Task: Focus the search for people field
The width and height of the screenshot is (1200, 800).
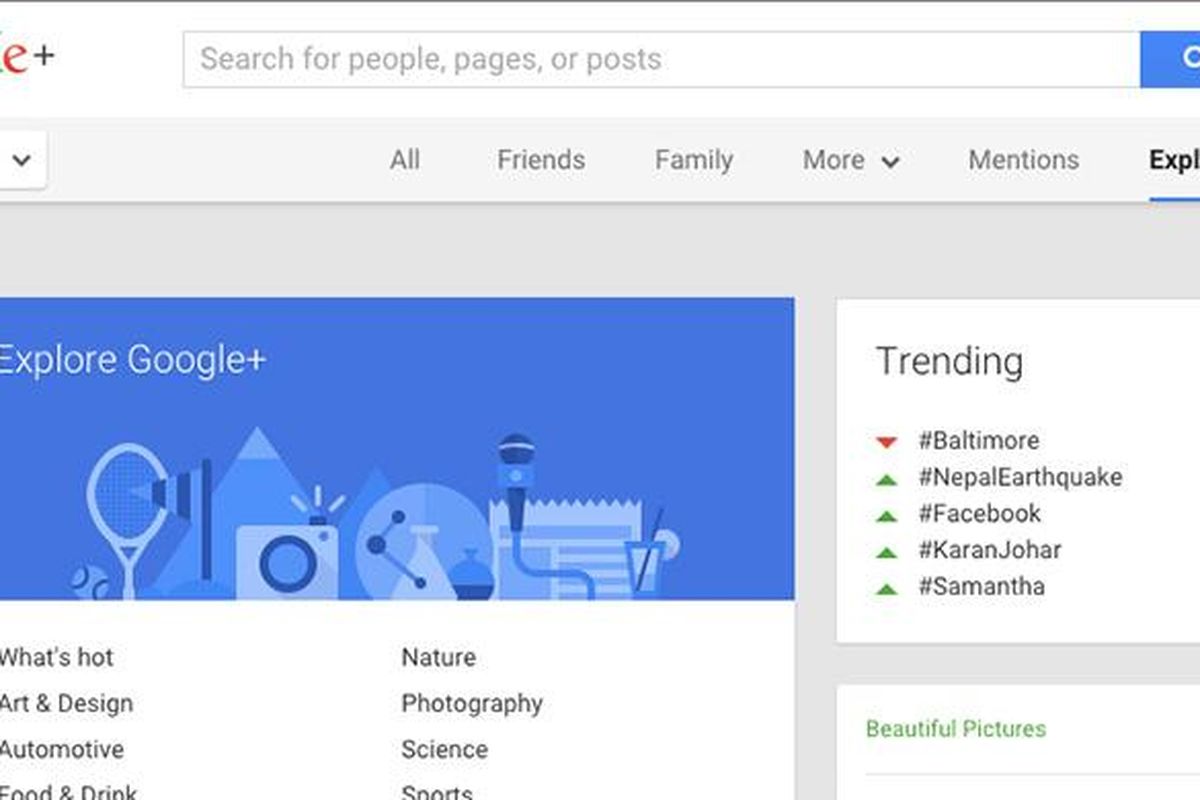Action: [x=660, y=59]
